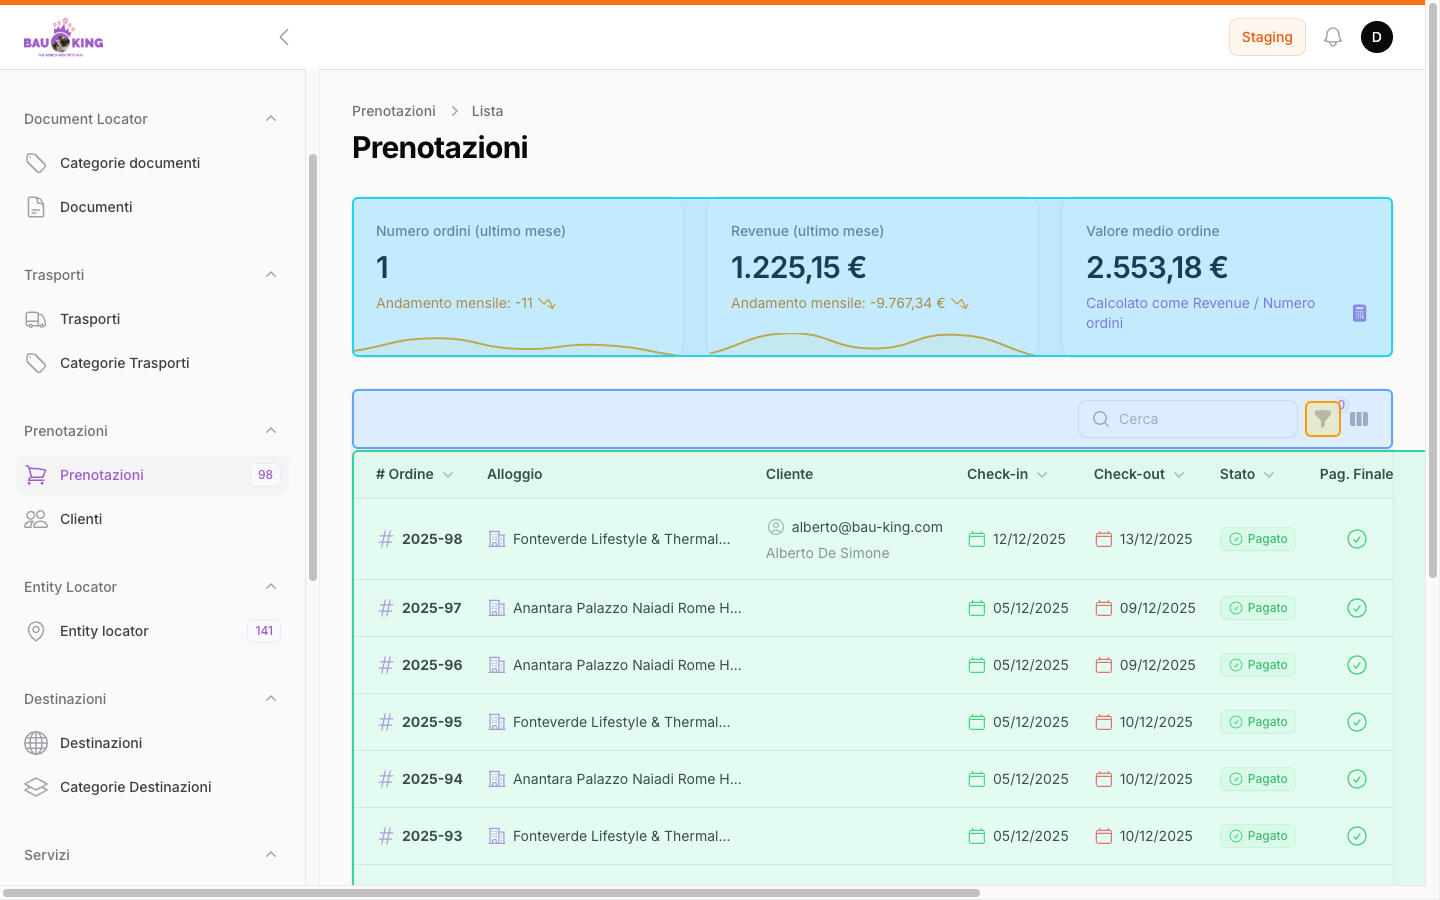Open order 2025-97

[x=432, y=608]
